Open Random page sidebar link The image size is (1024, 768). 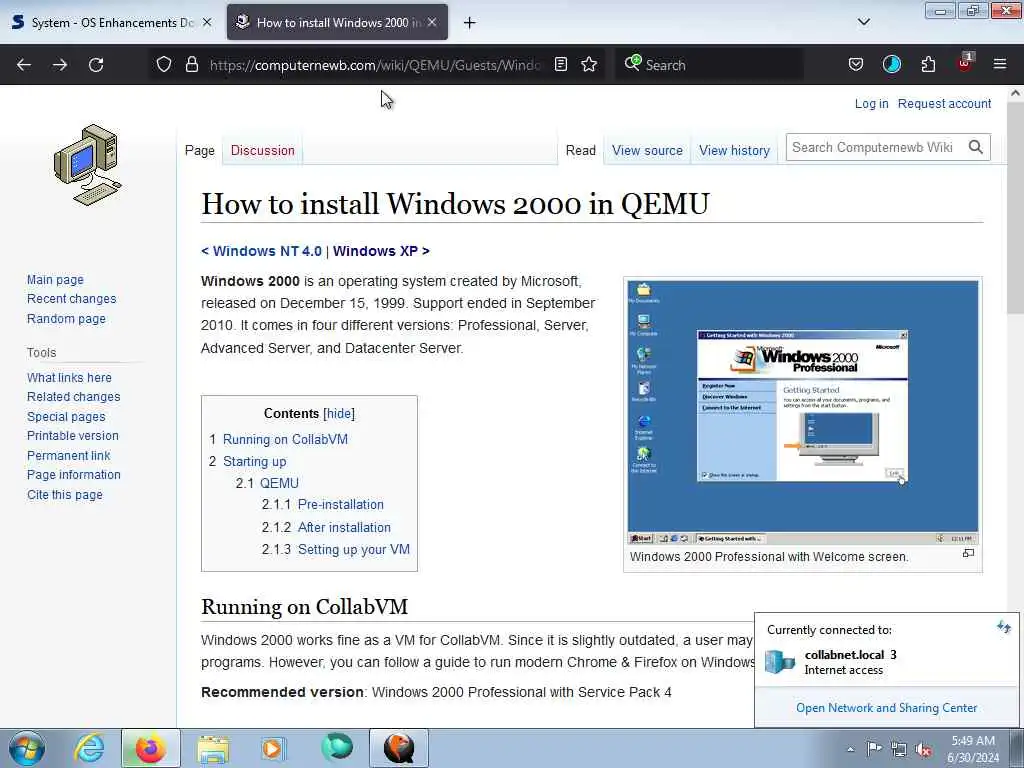pos(66,319)
